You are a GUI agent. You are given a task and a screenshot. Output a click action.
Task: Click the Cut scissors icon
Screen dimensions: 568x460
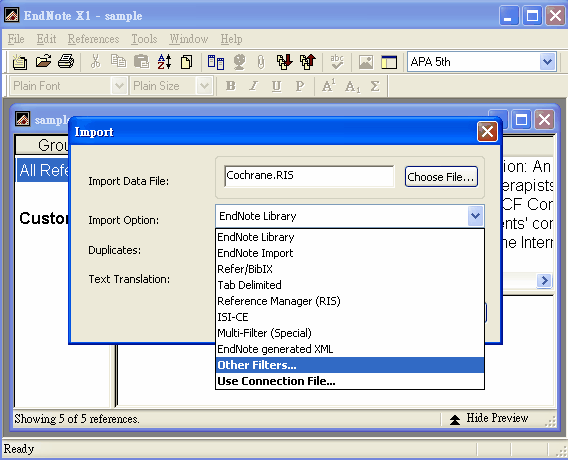pos(95,62)
